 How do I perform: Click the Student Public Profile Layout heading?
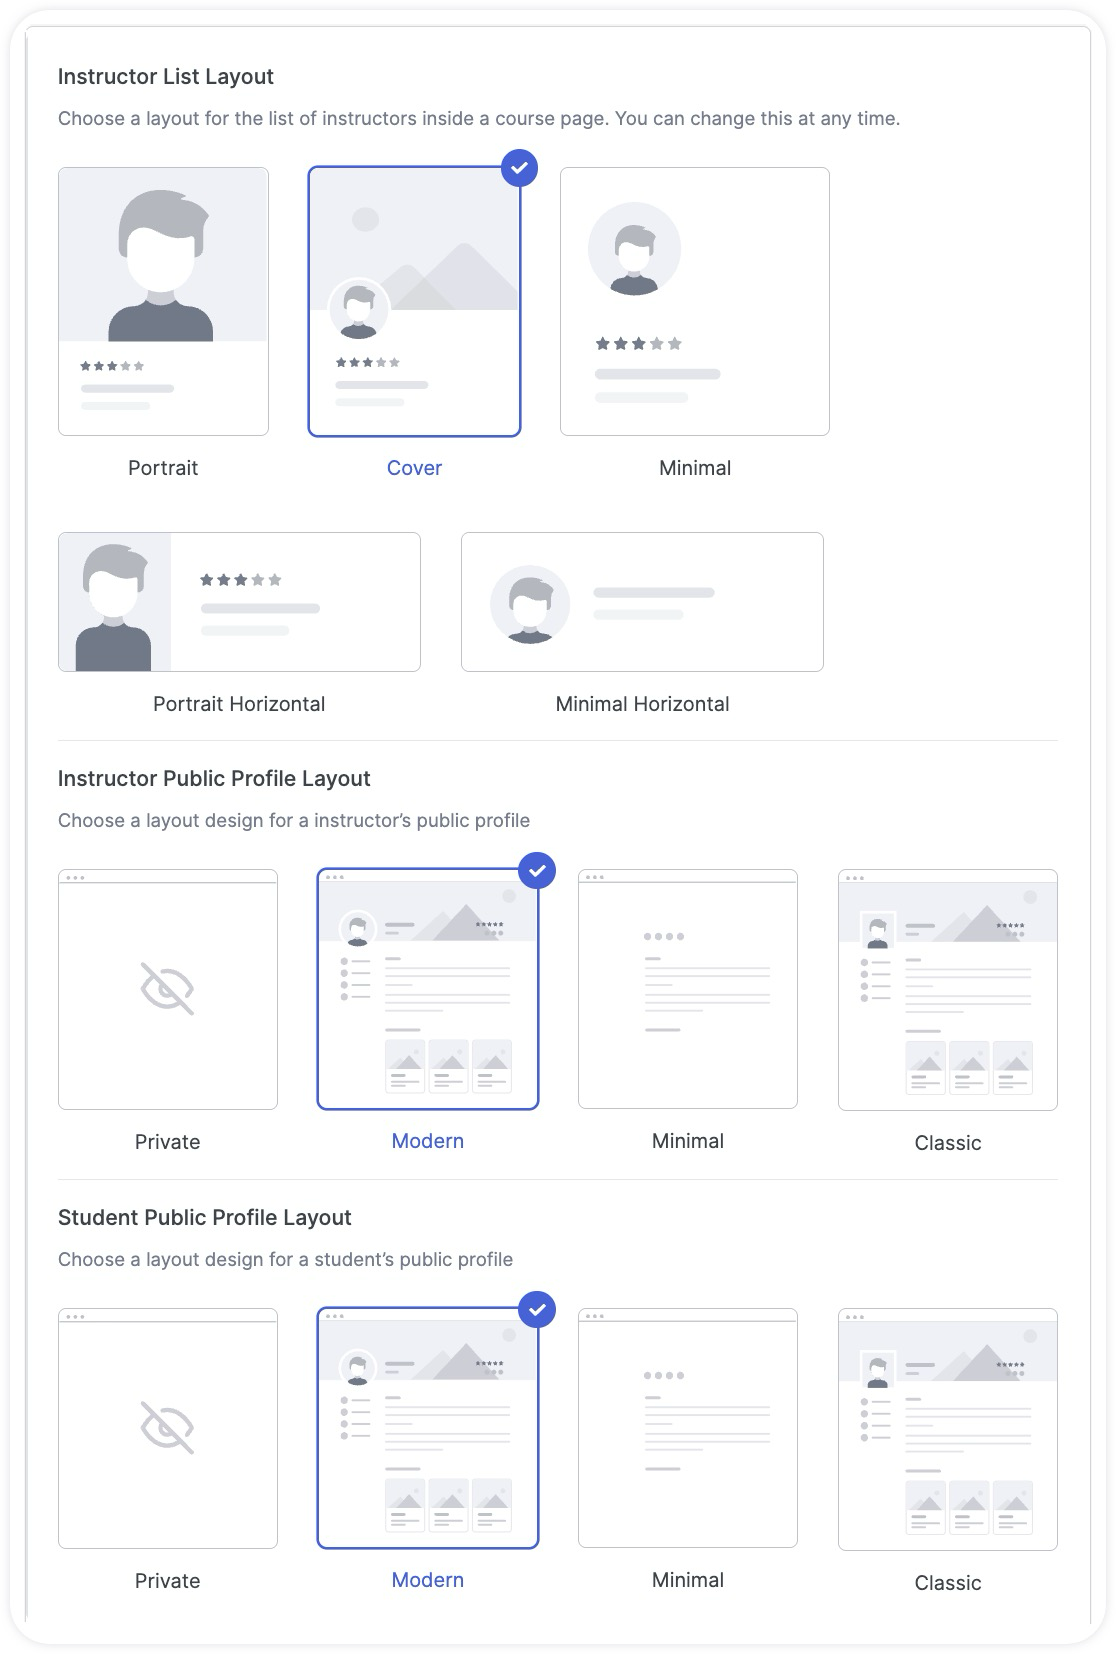[x=205, y=1218]
